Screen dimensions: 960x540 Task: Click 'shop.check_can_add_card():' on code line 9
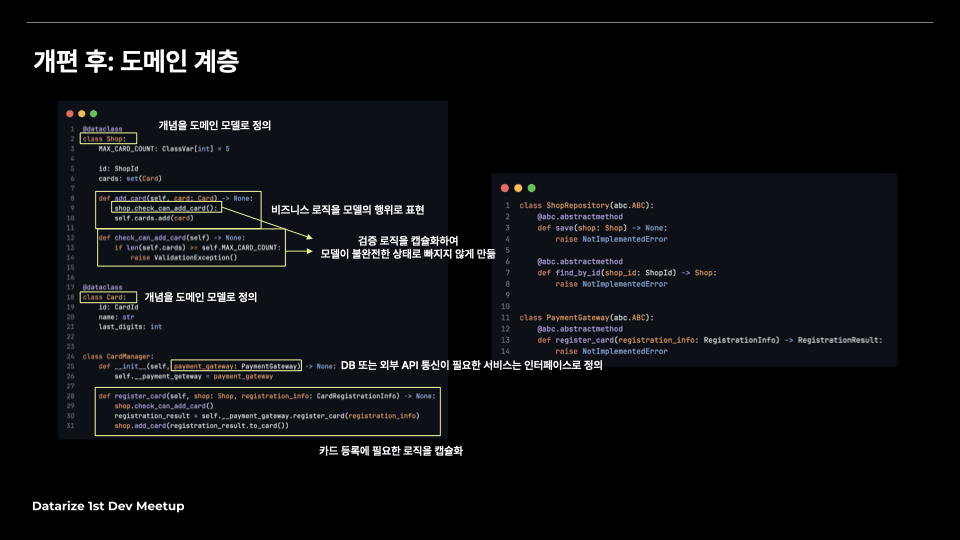point(166,208)
